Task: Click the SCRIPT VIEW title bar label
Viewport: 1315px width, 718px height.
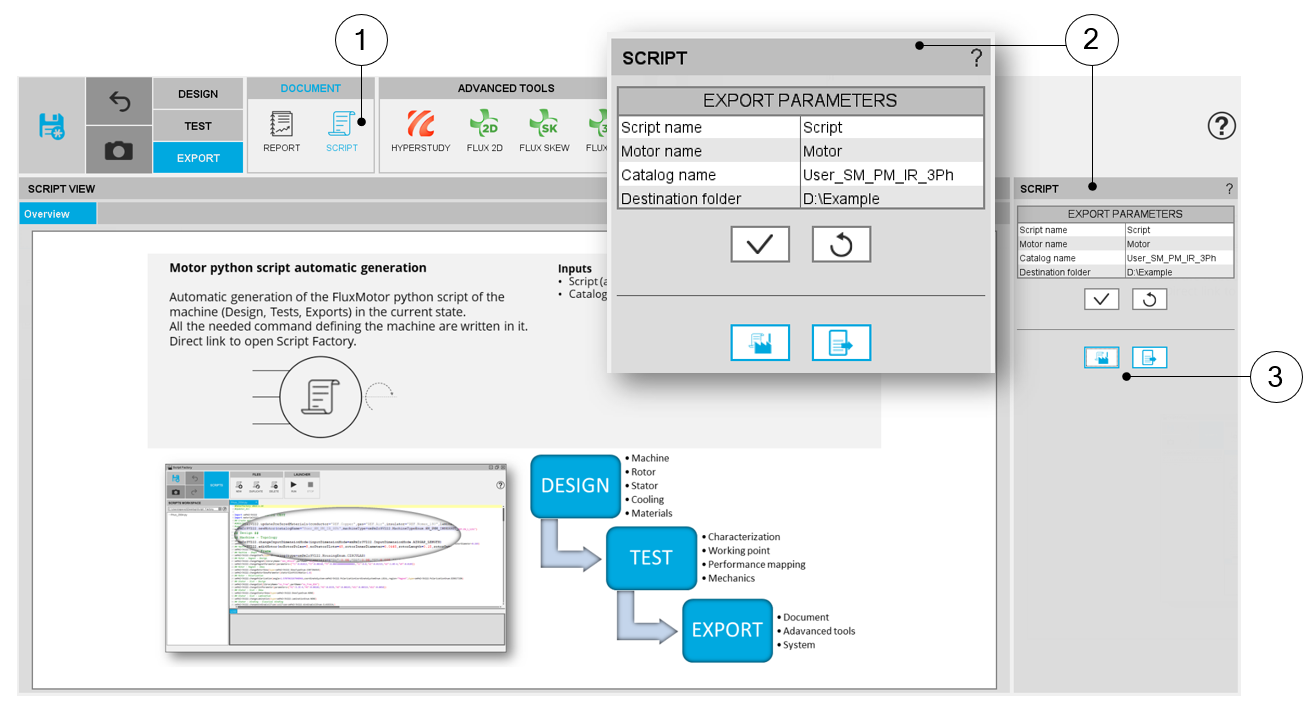Action: click(x=62, y=189)
